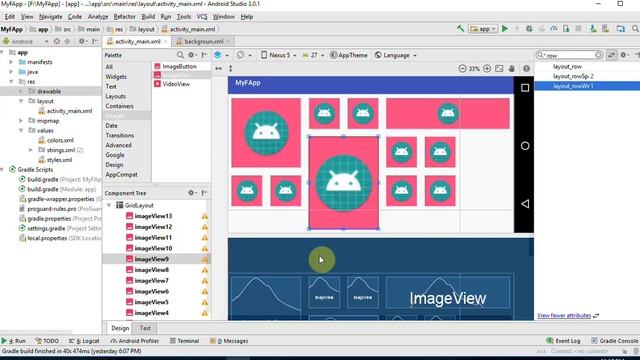Open the Gradle Console button

point(614,341)
